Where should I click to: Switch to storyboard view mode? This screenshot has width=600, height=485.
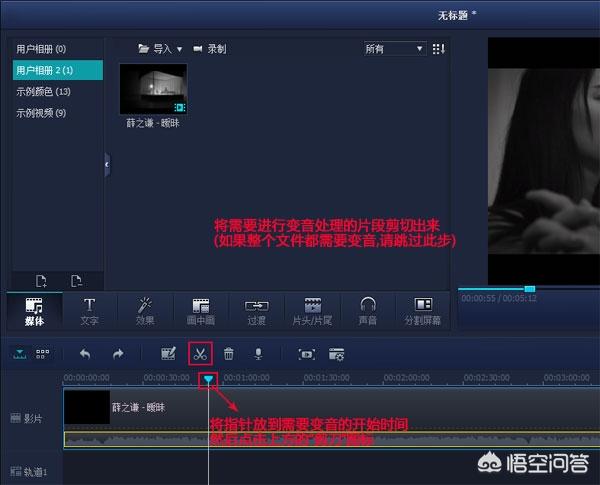[42, 354]
